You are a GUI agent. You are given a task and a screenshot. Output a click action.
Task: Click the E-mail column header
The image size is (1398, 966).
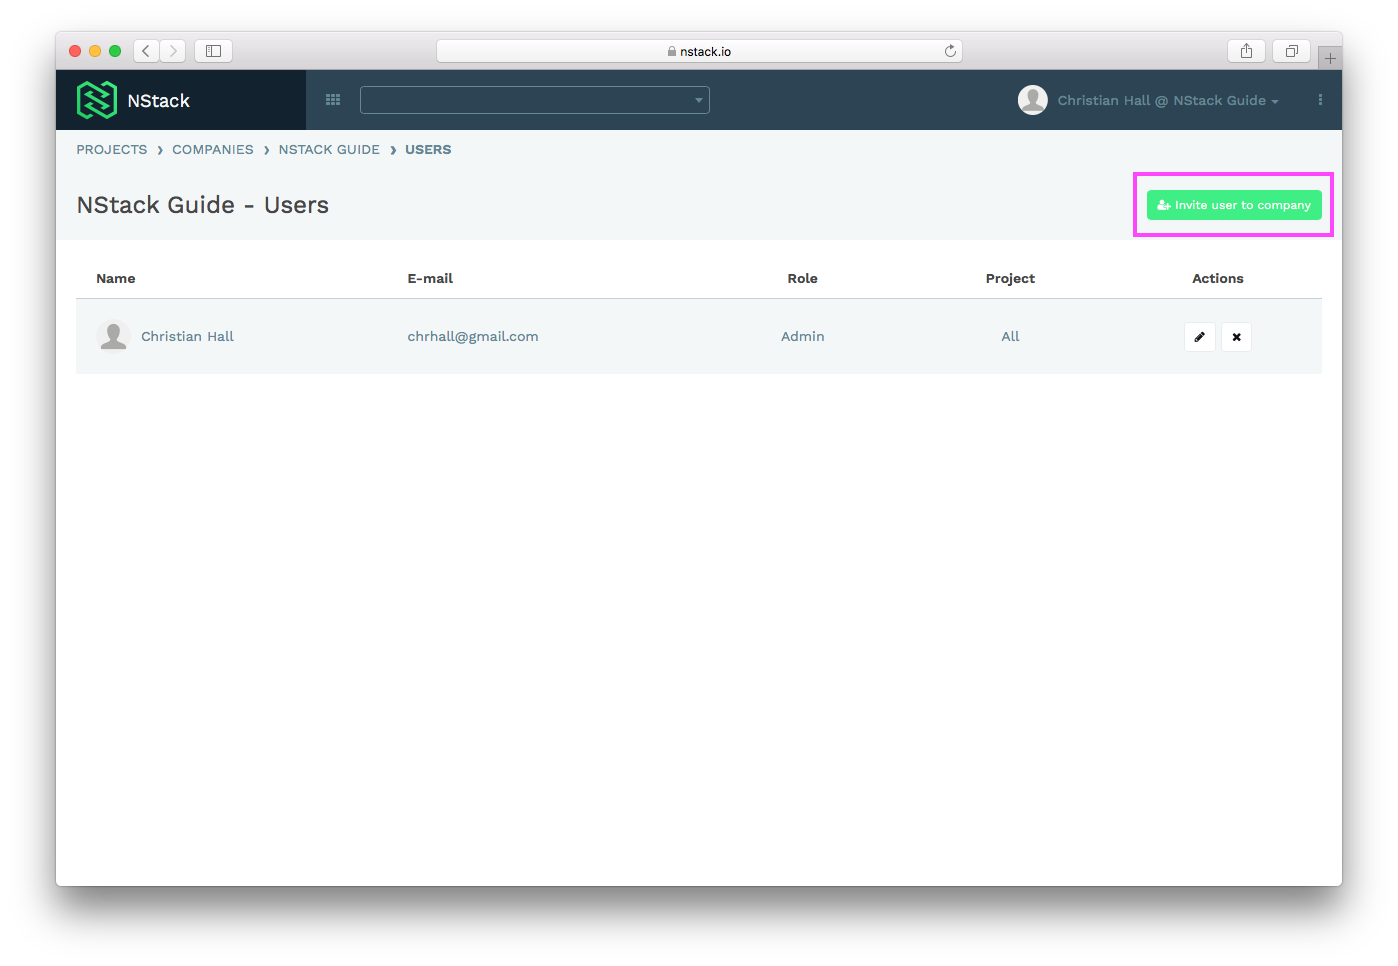point(430,279)
